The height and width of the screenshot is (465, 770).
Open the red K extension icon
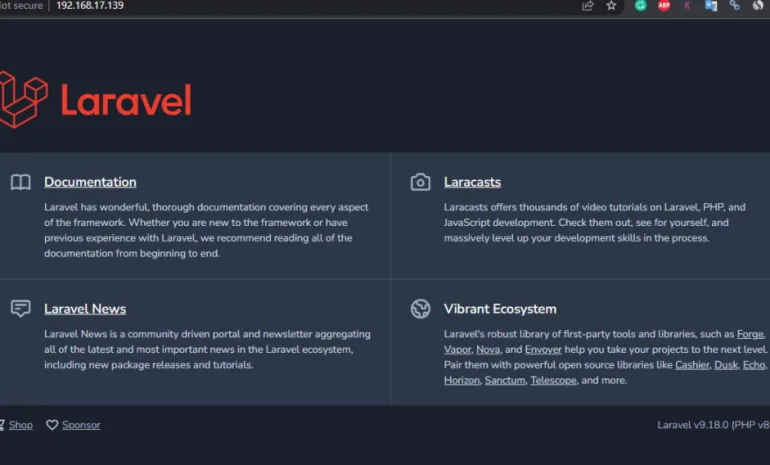(687, 5)
